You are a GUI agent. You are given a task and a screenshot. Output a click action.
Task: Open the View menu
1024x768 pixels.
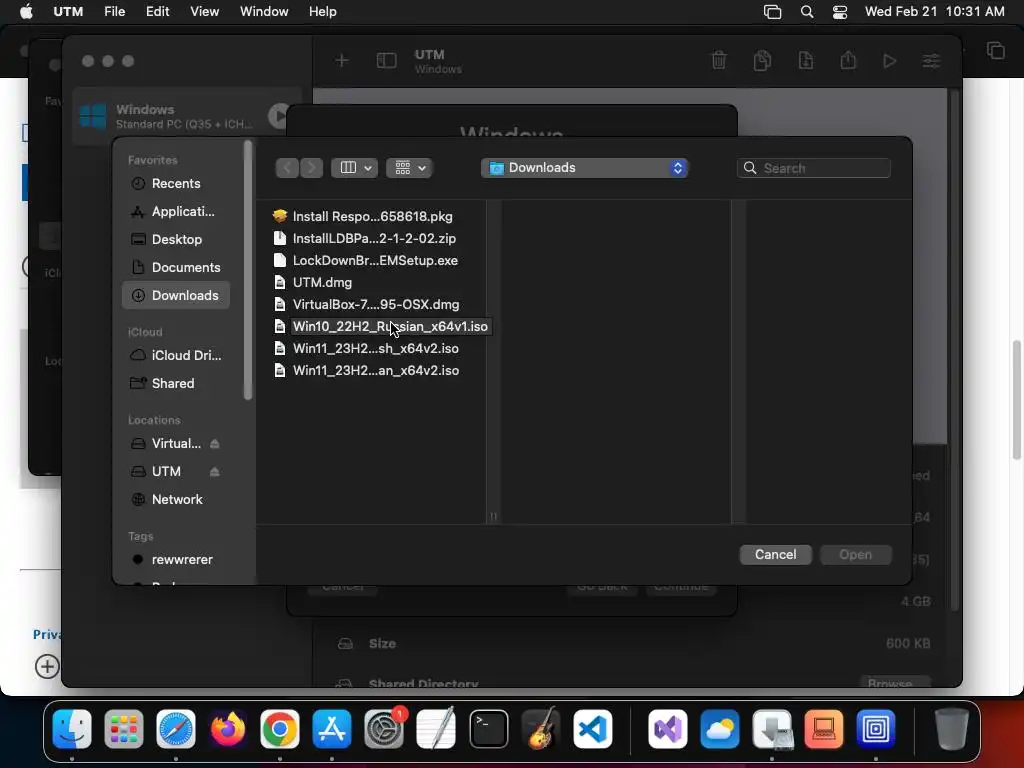[204, 12]
